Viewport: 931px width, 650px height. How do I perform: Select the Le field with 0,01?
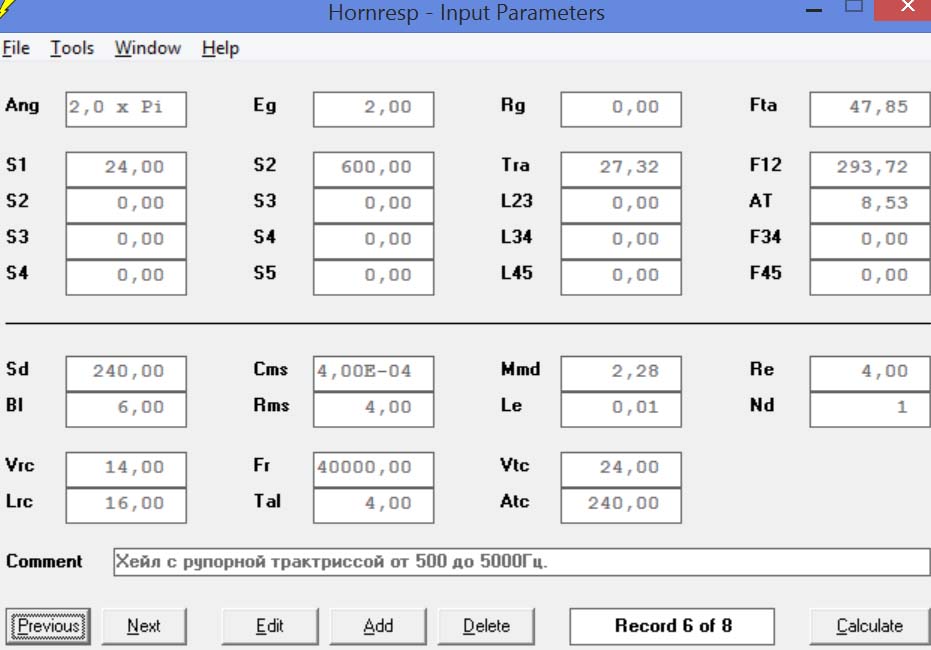click(x=621, y=410)
